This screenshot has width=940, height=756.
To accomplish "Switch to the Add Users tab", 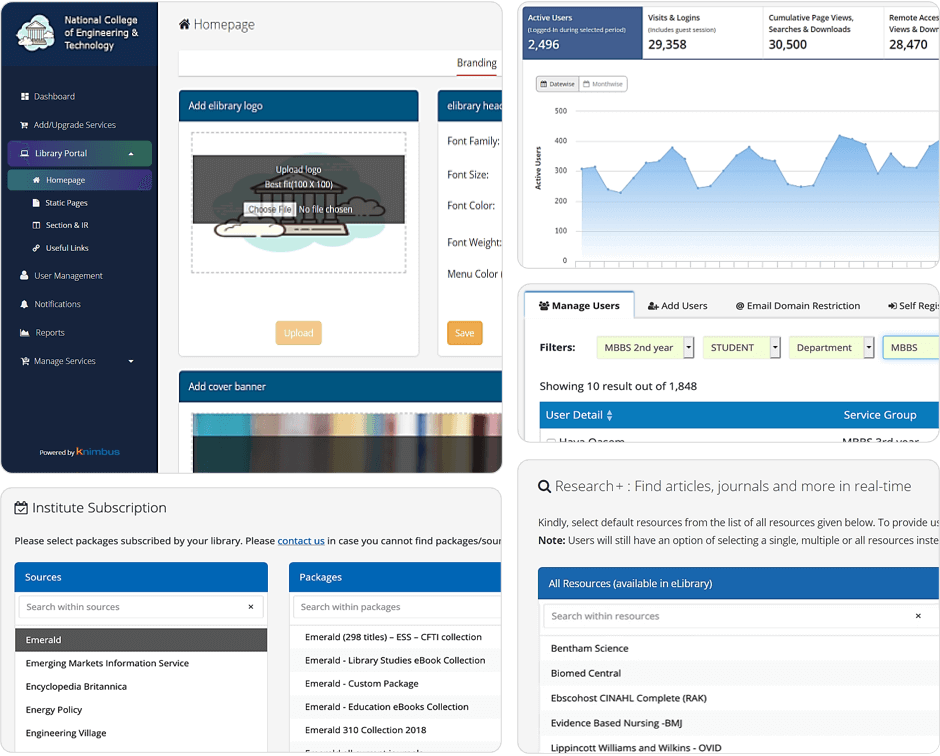I will pos(677,306).
